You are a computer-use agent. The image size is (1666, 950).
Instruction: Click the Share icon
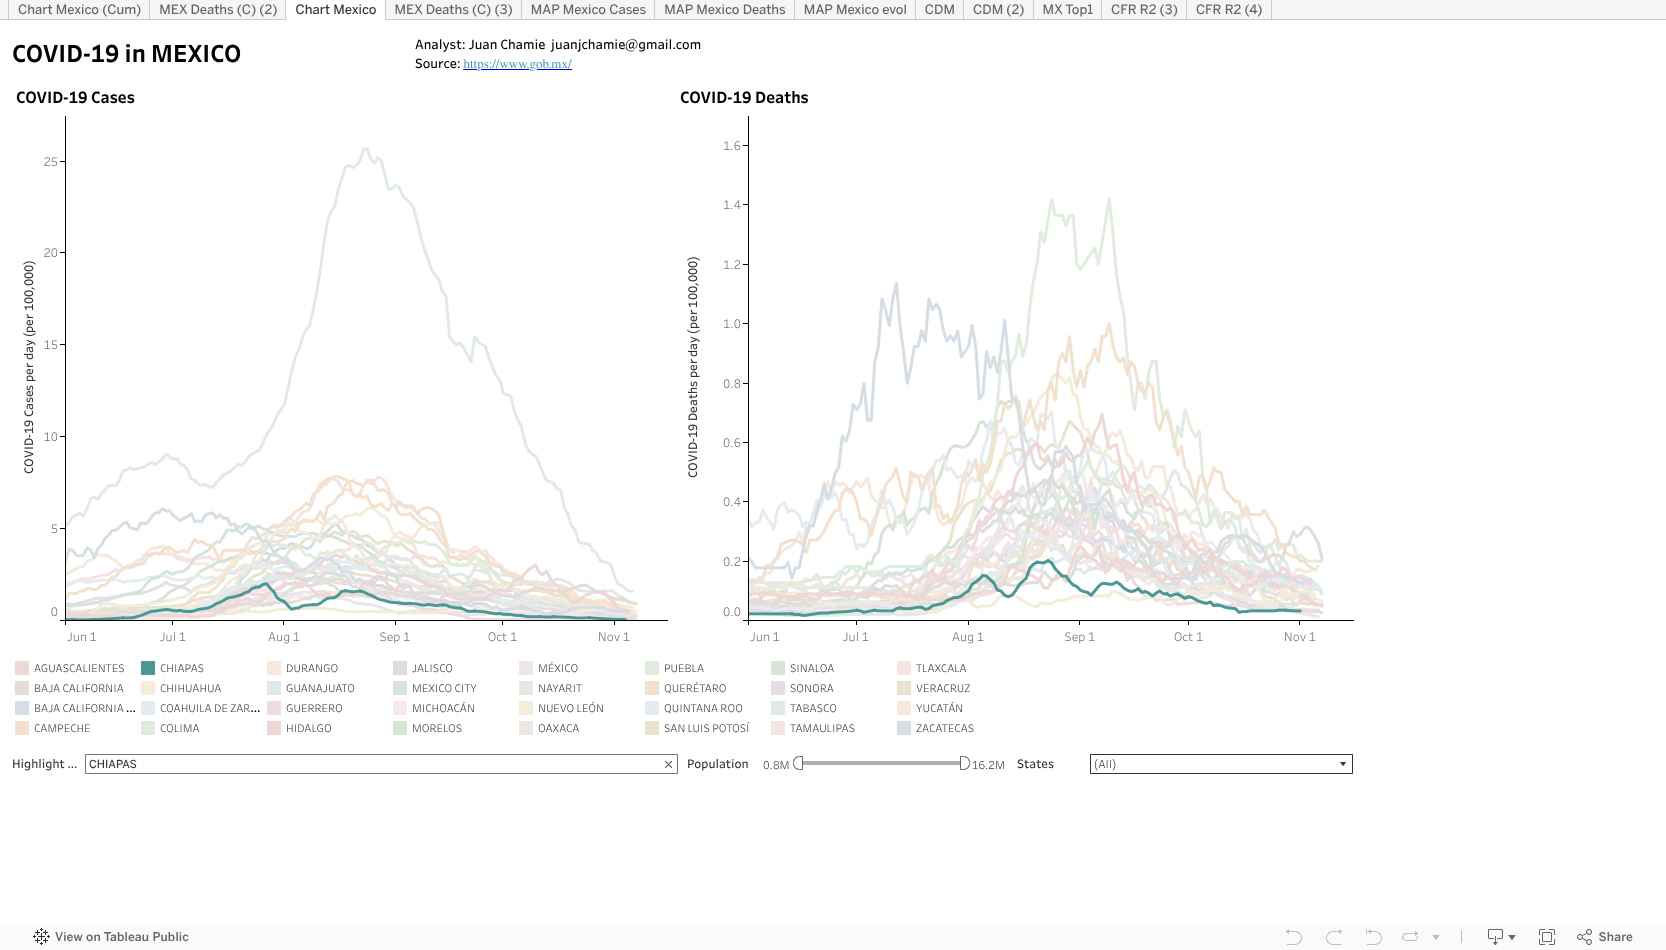click(1586, 937)
